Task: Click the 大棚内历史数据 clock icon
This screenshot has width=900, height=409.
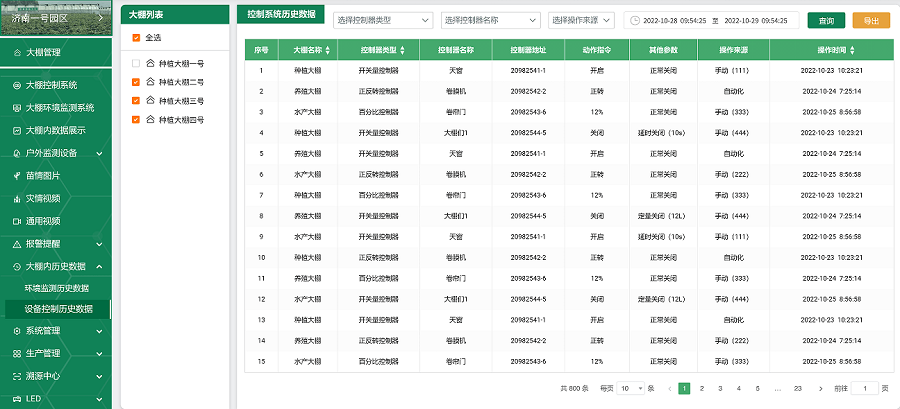Action: point(17,267)
